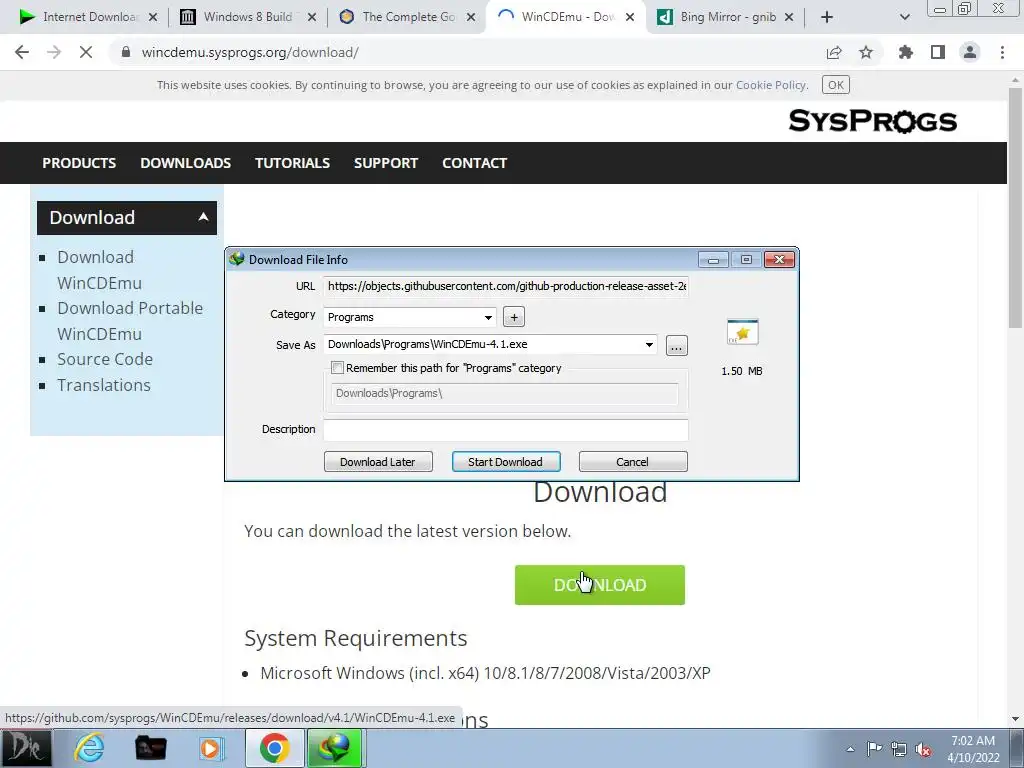Click the network tray icon
1024x768 pixels.
point(899,749)
